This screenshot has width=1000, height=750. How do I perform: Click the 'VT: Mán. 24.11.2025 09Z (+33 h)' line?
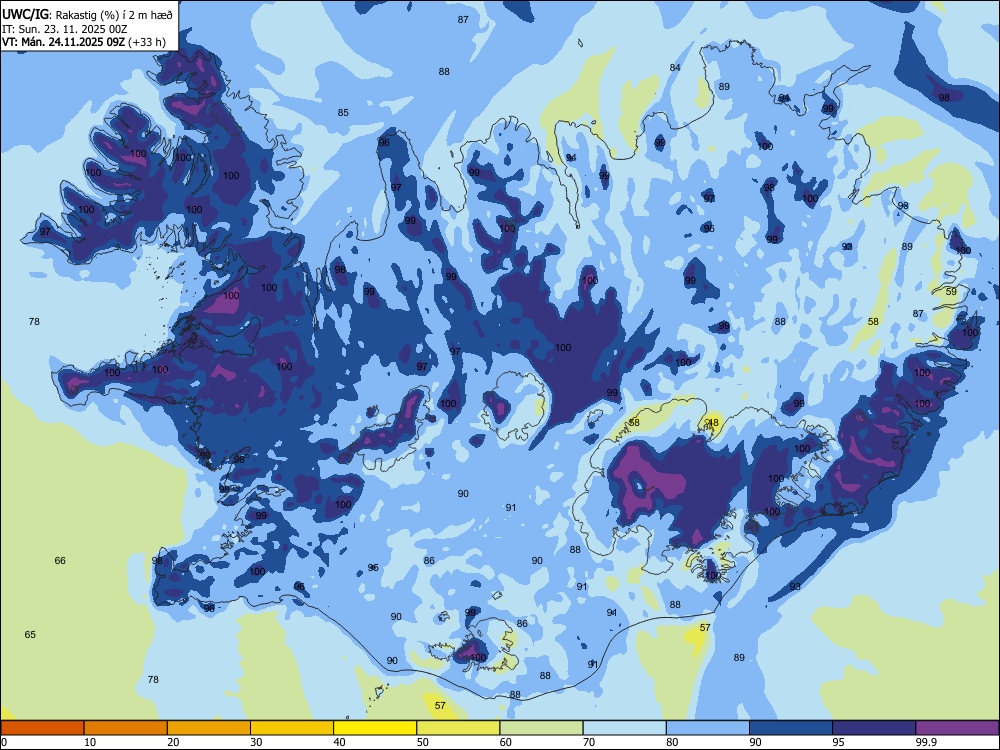[x=84, y=42]
